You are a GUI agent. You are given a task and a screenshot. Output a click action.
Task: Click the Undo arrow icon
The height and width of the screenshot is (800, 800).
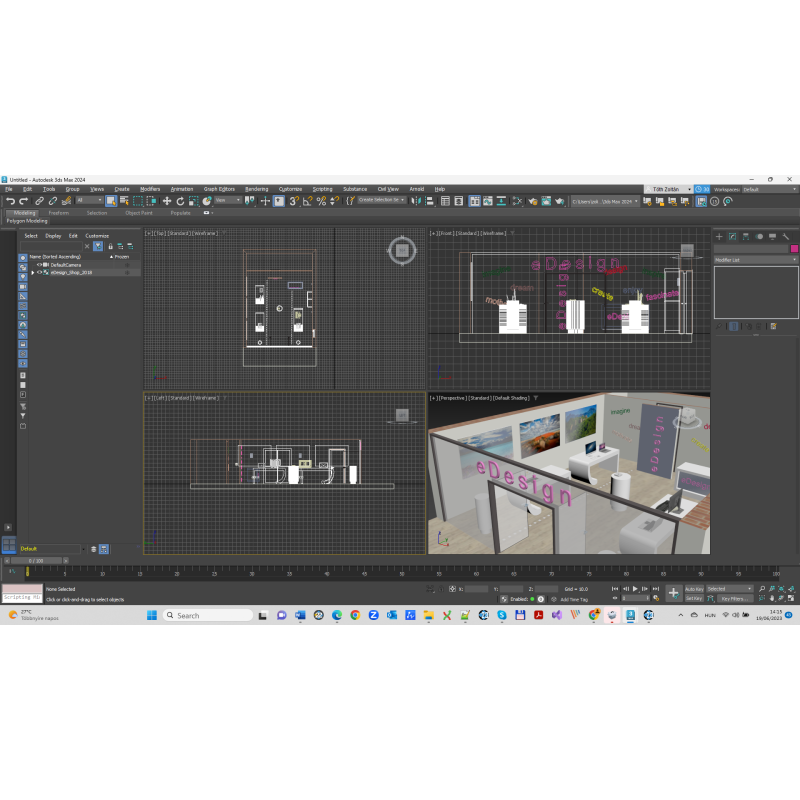point(10,201)
